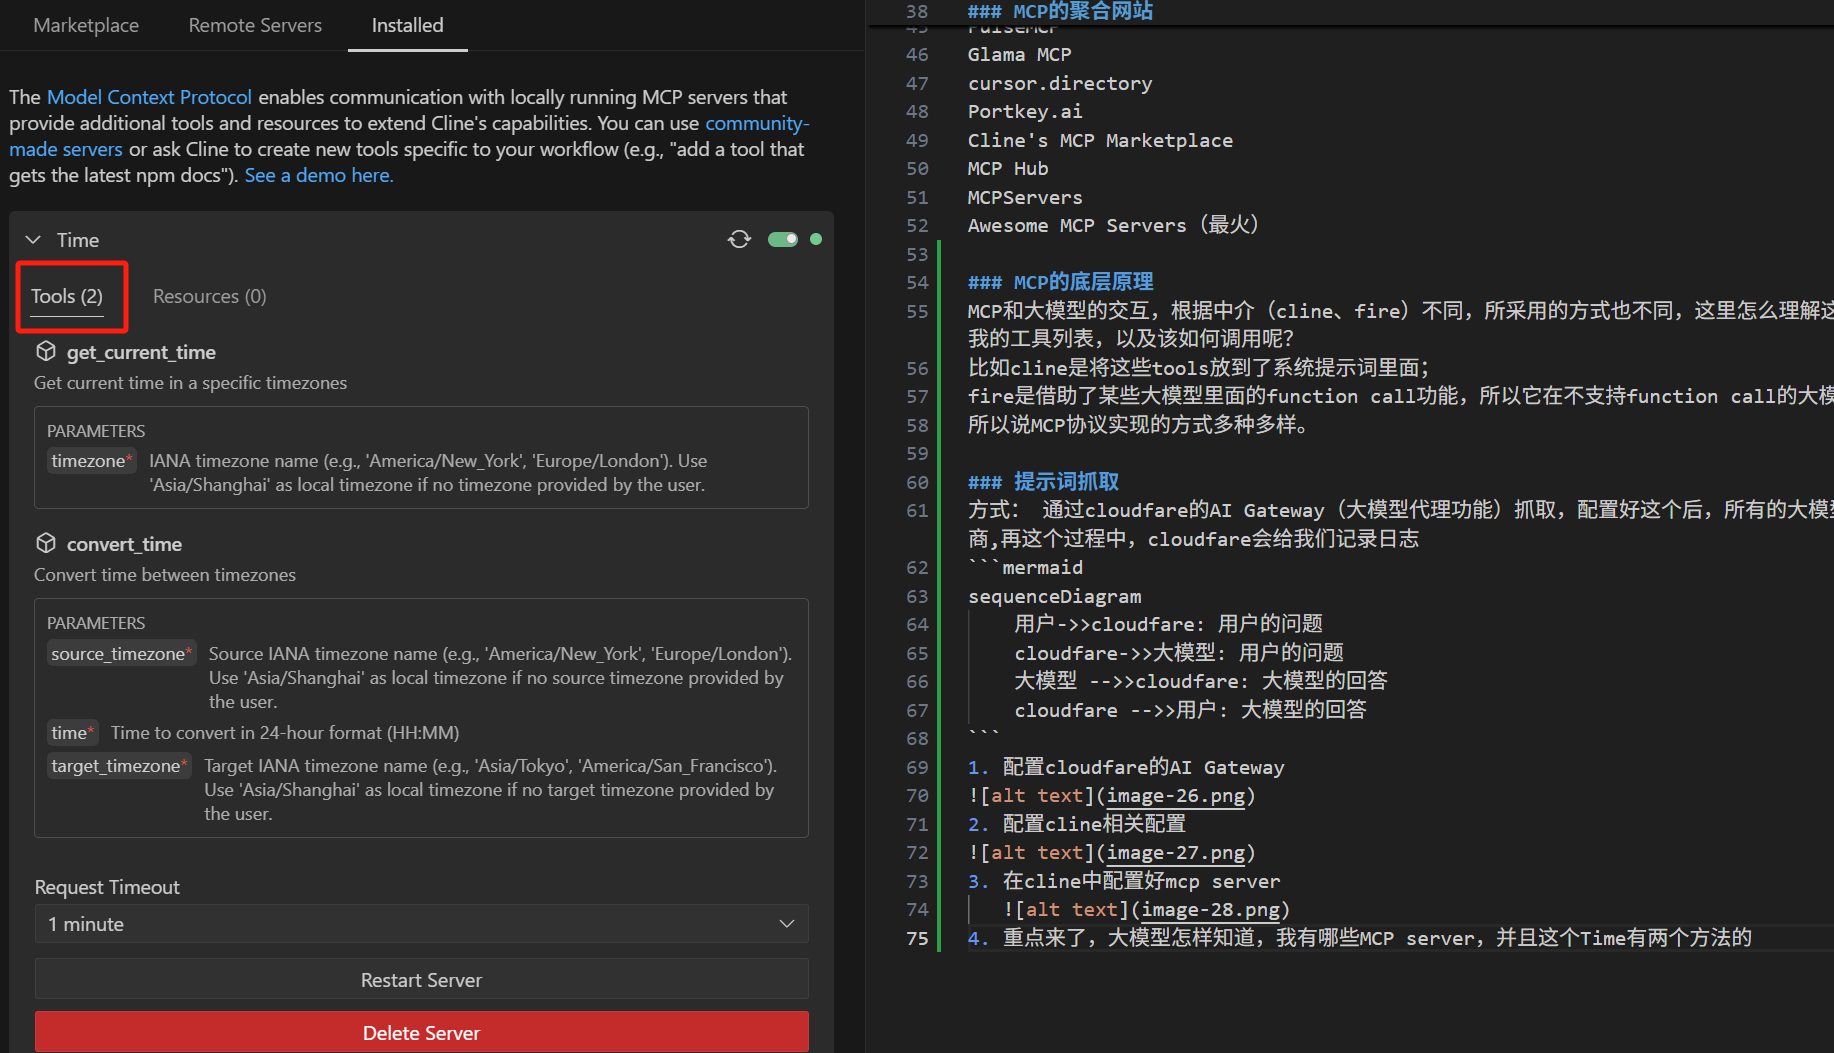Viewport: 1834px width, 1053px height.
Task: Click the dropdown arrow on 1 minute
Action: [787, 924]
